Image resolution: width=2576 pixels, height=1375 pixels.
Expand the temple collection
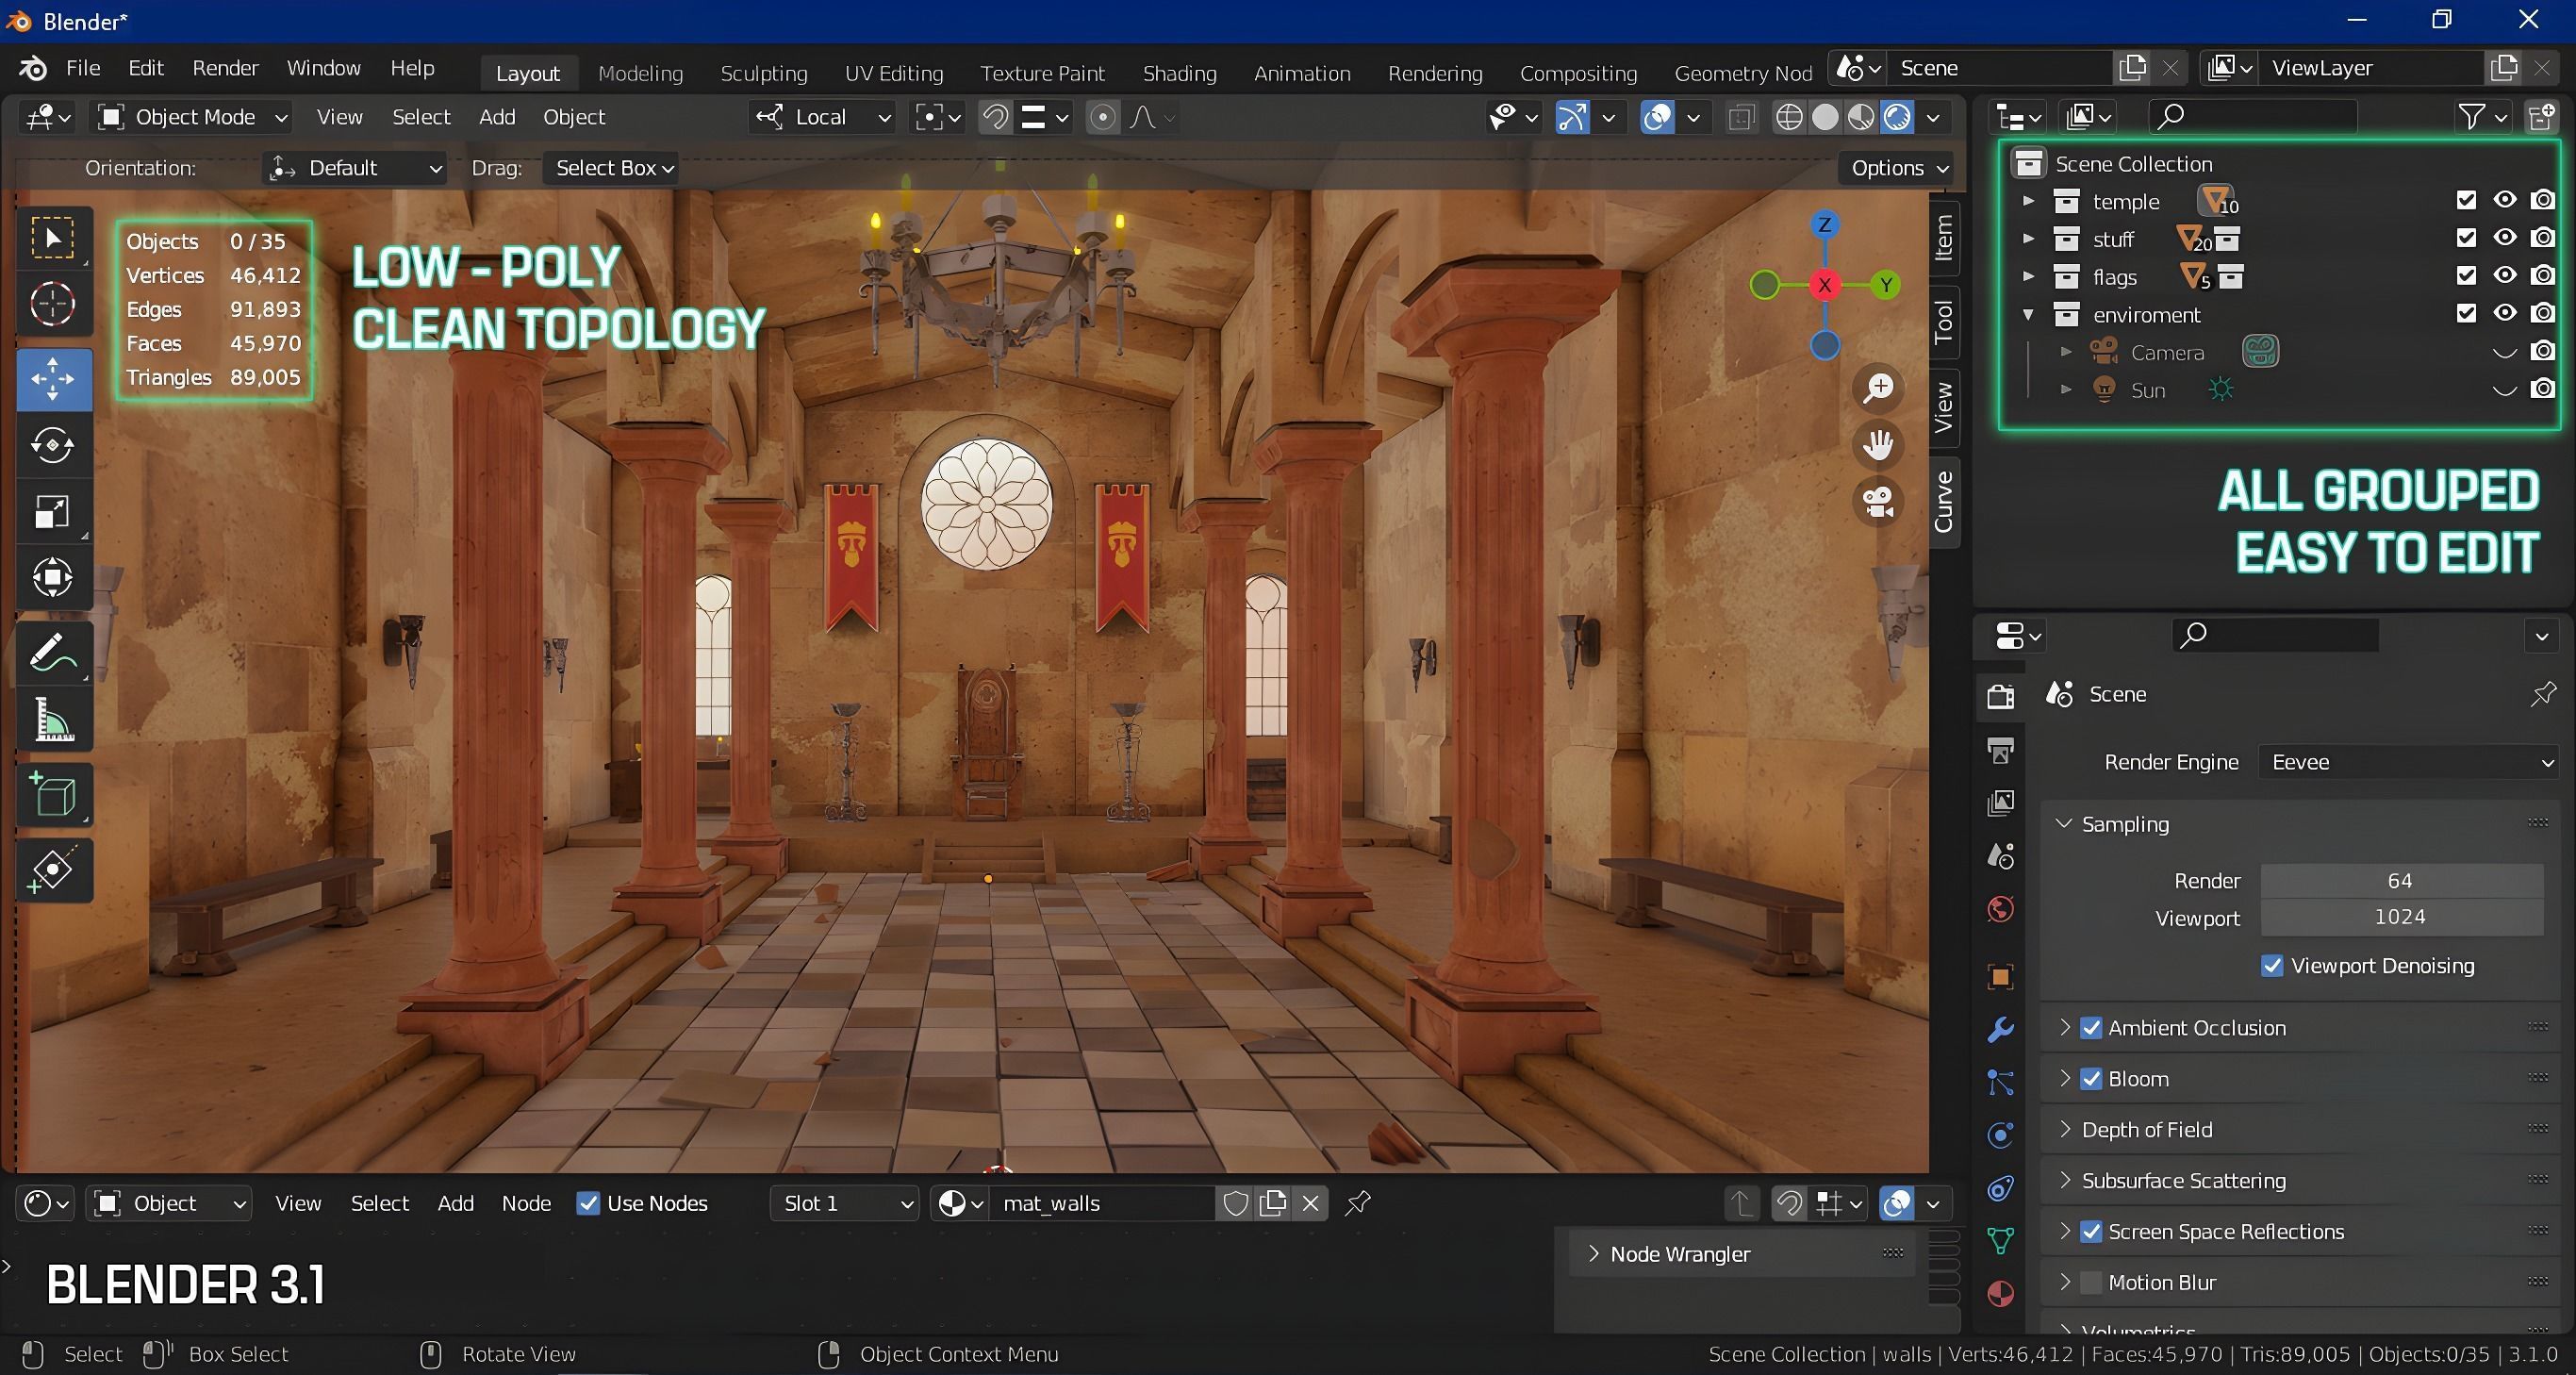pyautogui.click(x=2028, y=201)
